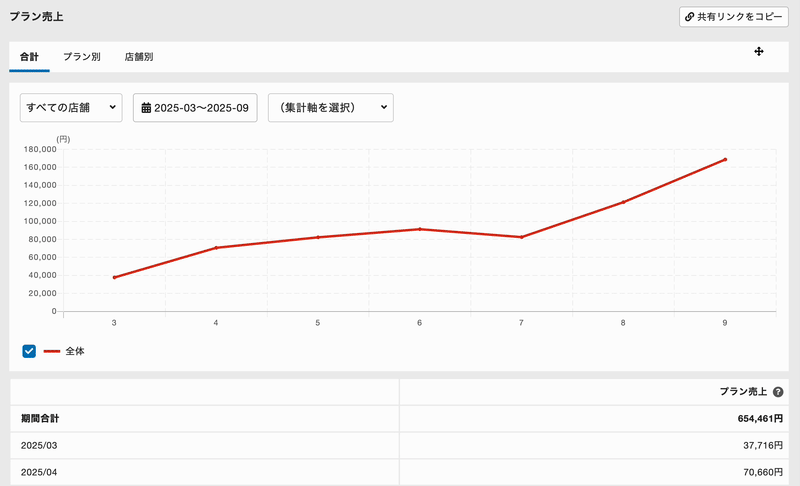Click the month 7 data point on chart

[x=521, y=237]
